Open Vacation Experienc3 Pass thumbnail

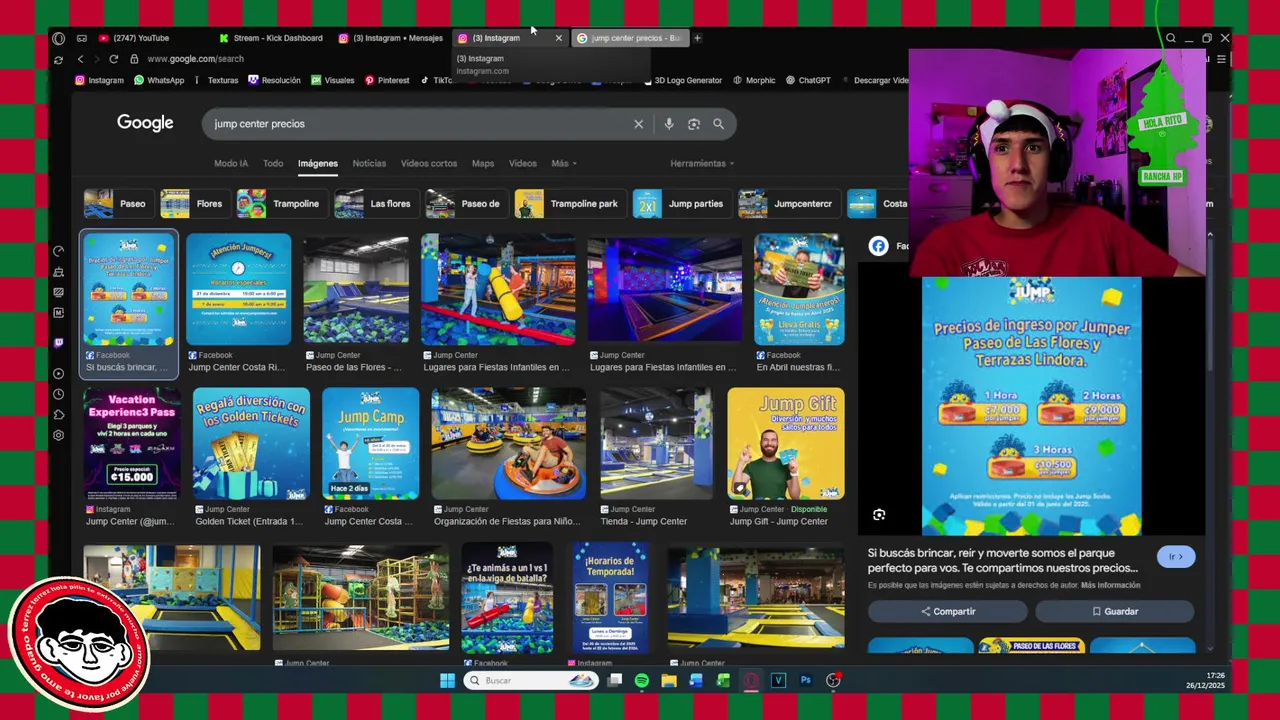point(131,444)
